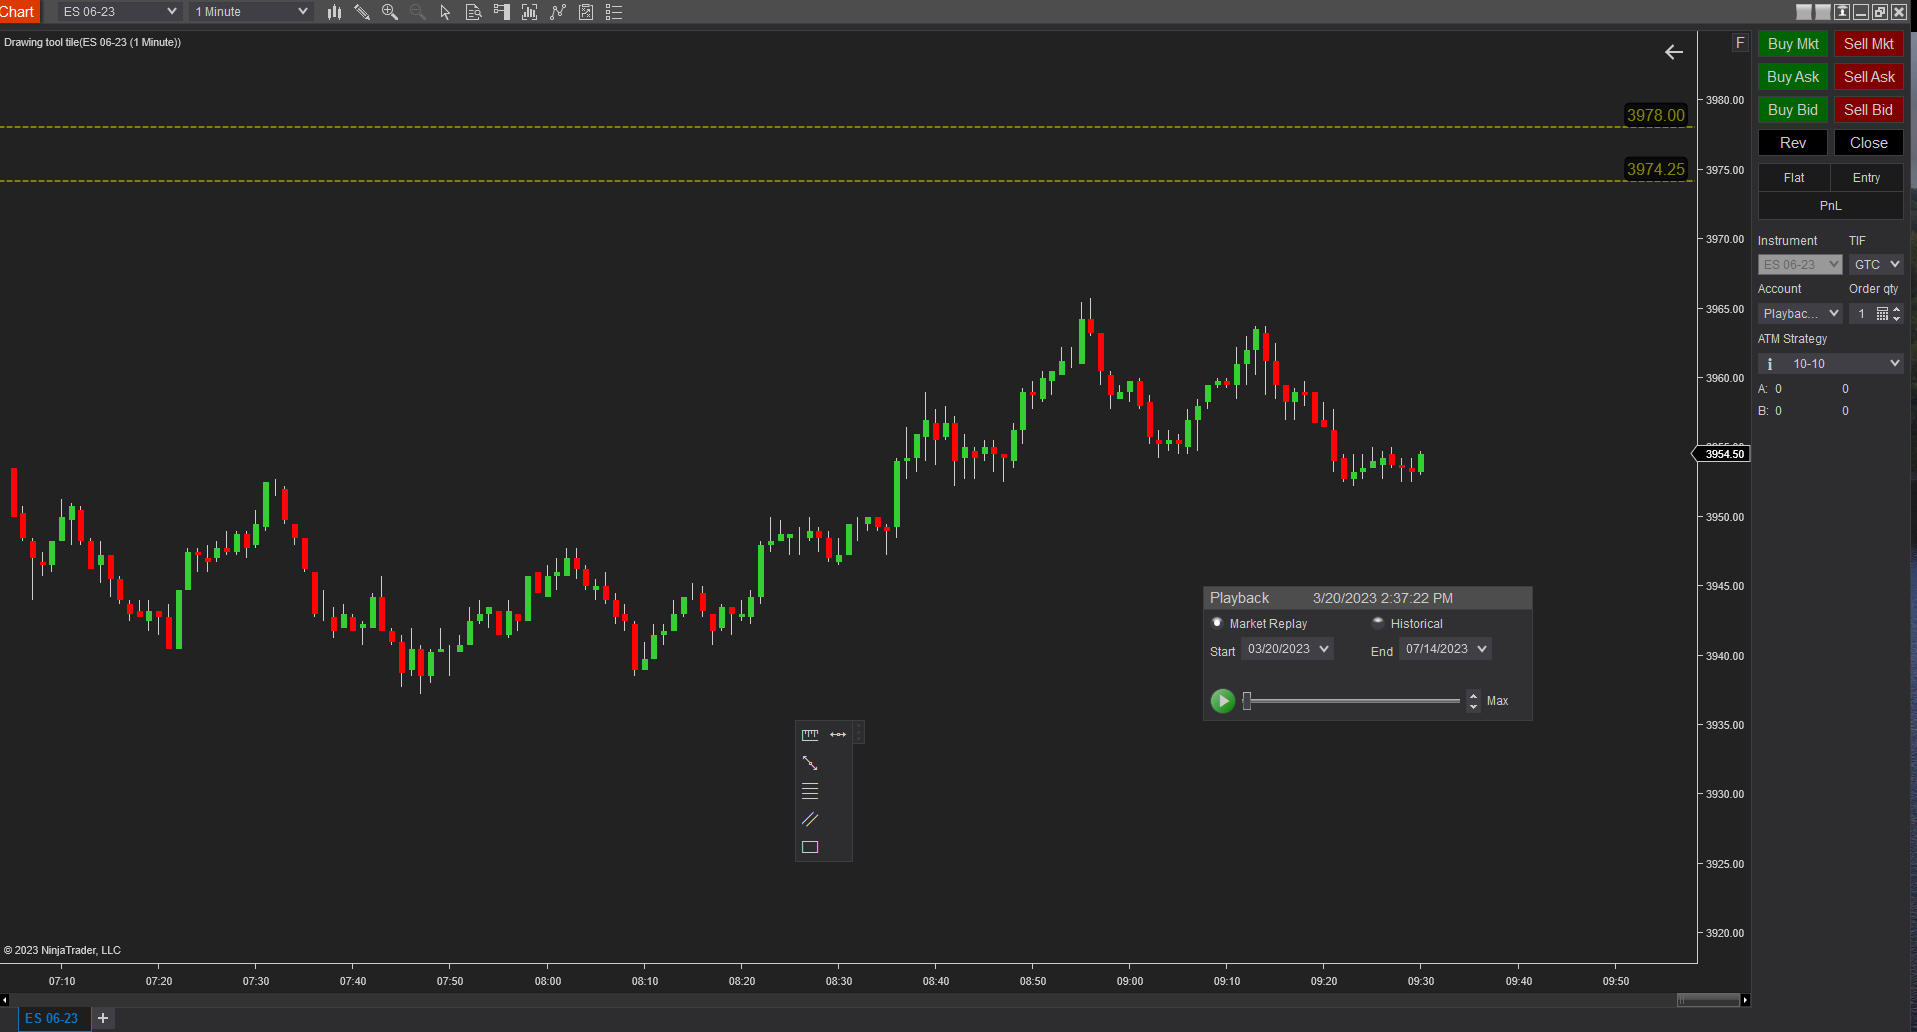Open the Strategies icon
The image size is (1917, 1032).
[586, 12]
